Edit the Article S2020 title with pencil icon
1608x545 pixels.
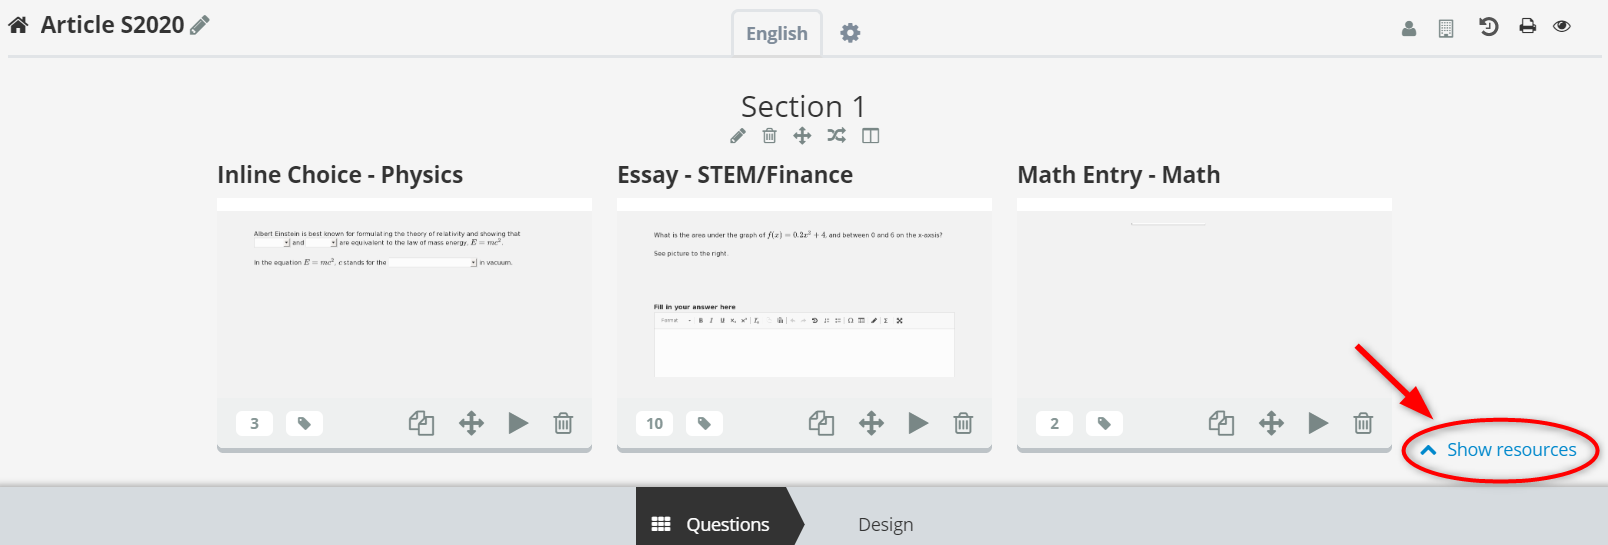pos(200,25)
